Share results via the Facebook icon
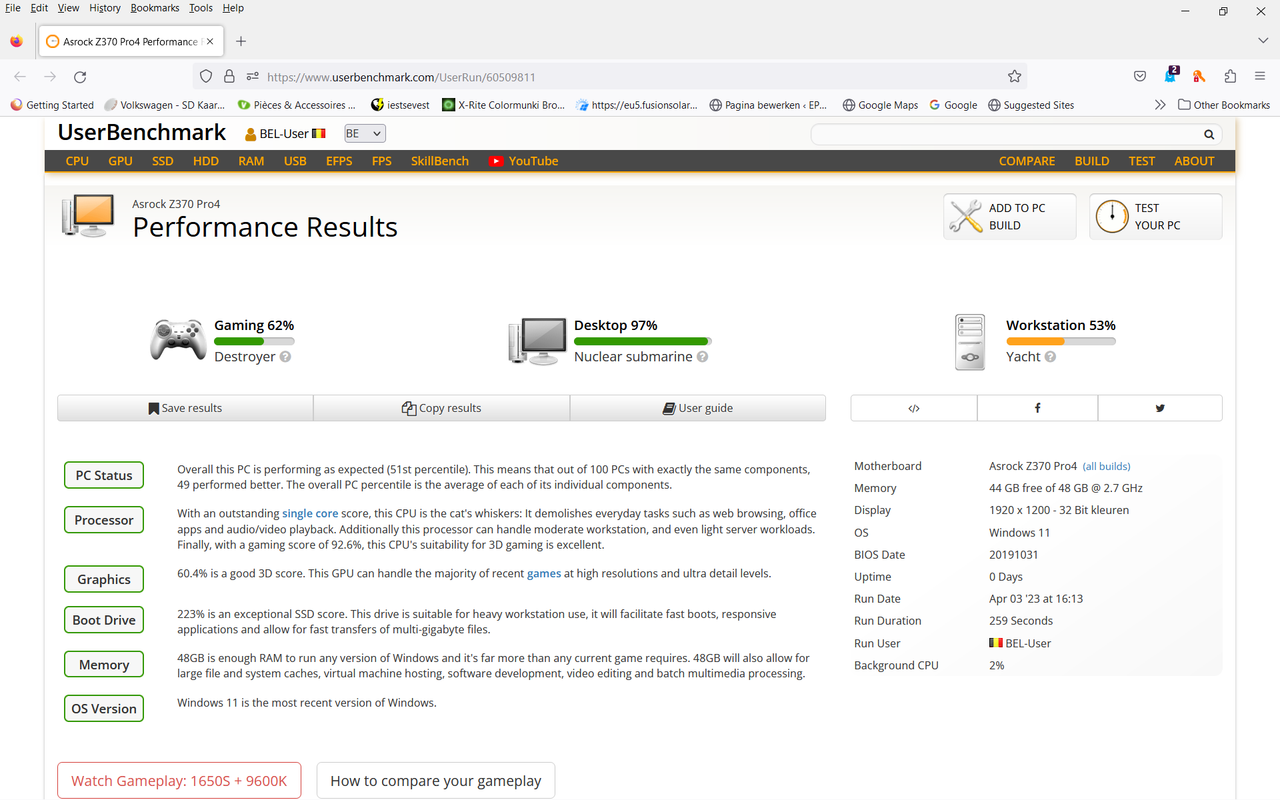Image resolution: width=1280 pixels, height=800 pixels. (1037, 408)
